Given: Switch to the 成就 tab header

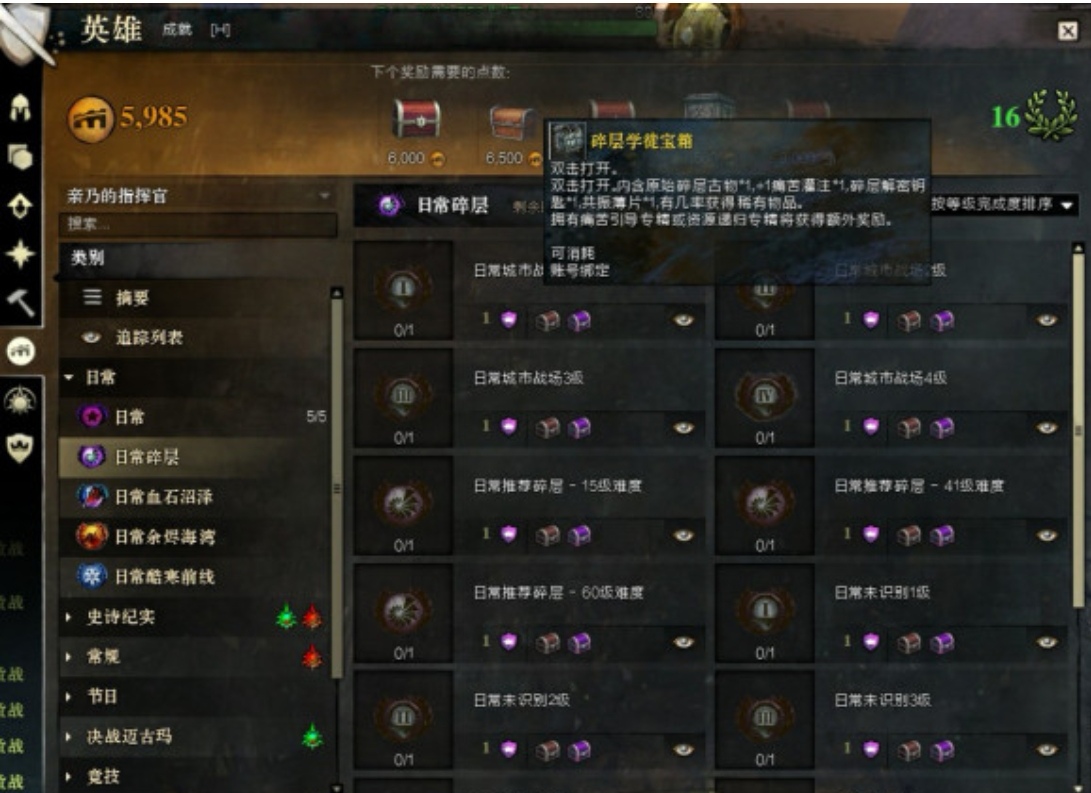Looking at the screenshot, I should pos(177,29).
